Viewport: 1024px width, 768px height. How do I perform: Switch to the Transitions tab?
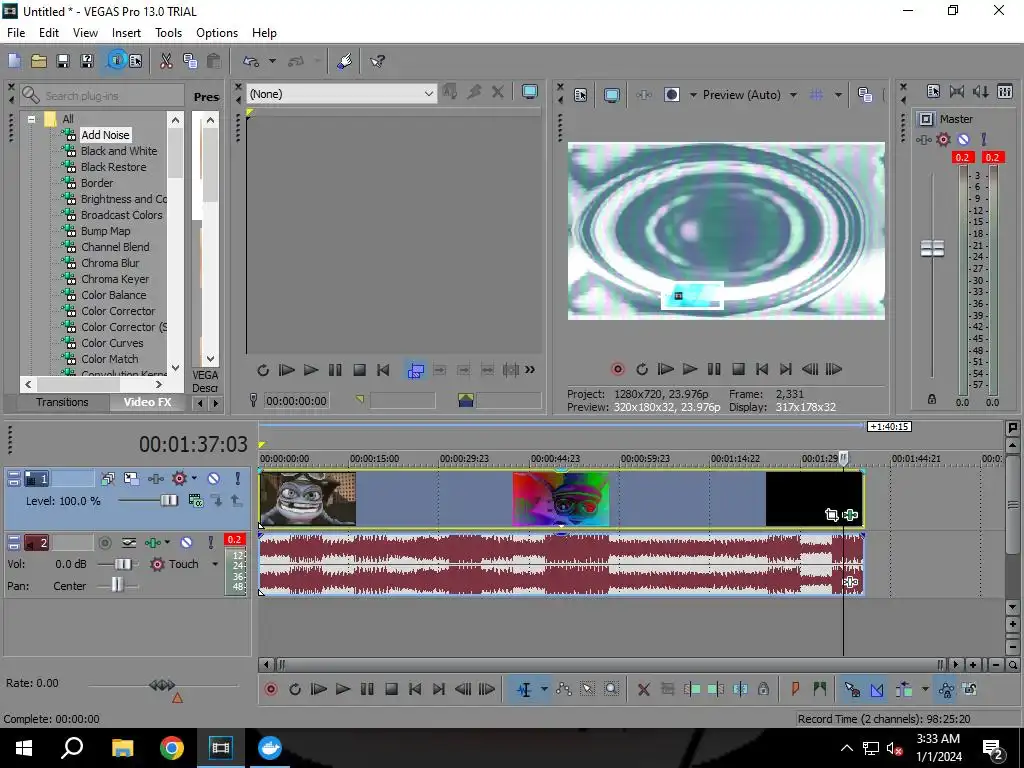[62, 402]
